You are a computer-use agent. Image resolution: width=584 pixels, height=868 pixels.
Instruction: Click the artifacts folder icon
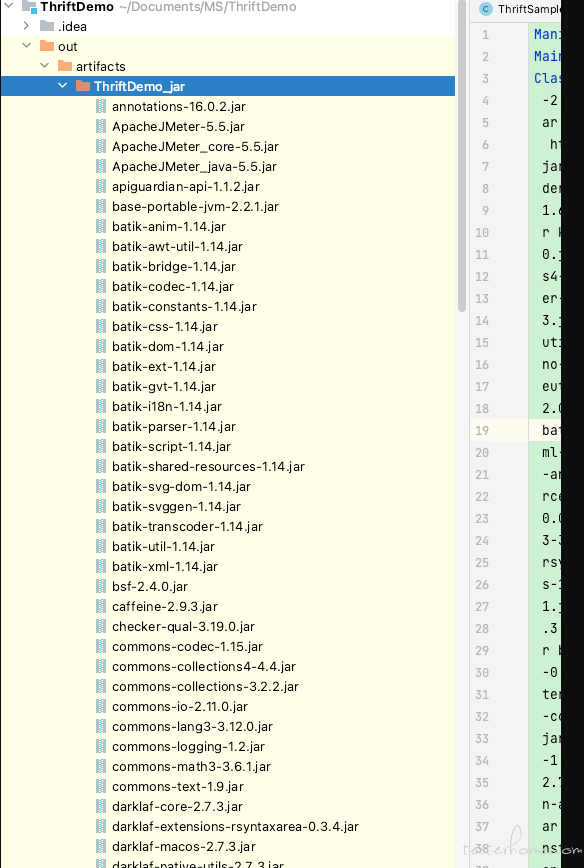pyautogui.click(x=65, y=66)
